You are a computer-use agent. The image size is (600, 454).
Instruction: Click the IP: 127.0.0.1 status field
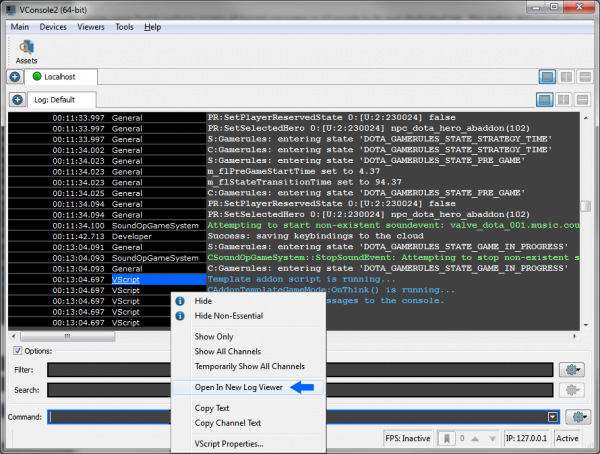[x=526, y=438]
